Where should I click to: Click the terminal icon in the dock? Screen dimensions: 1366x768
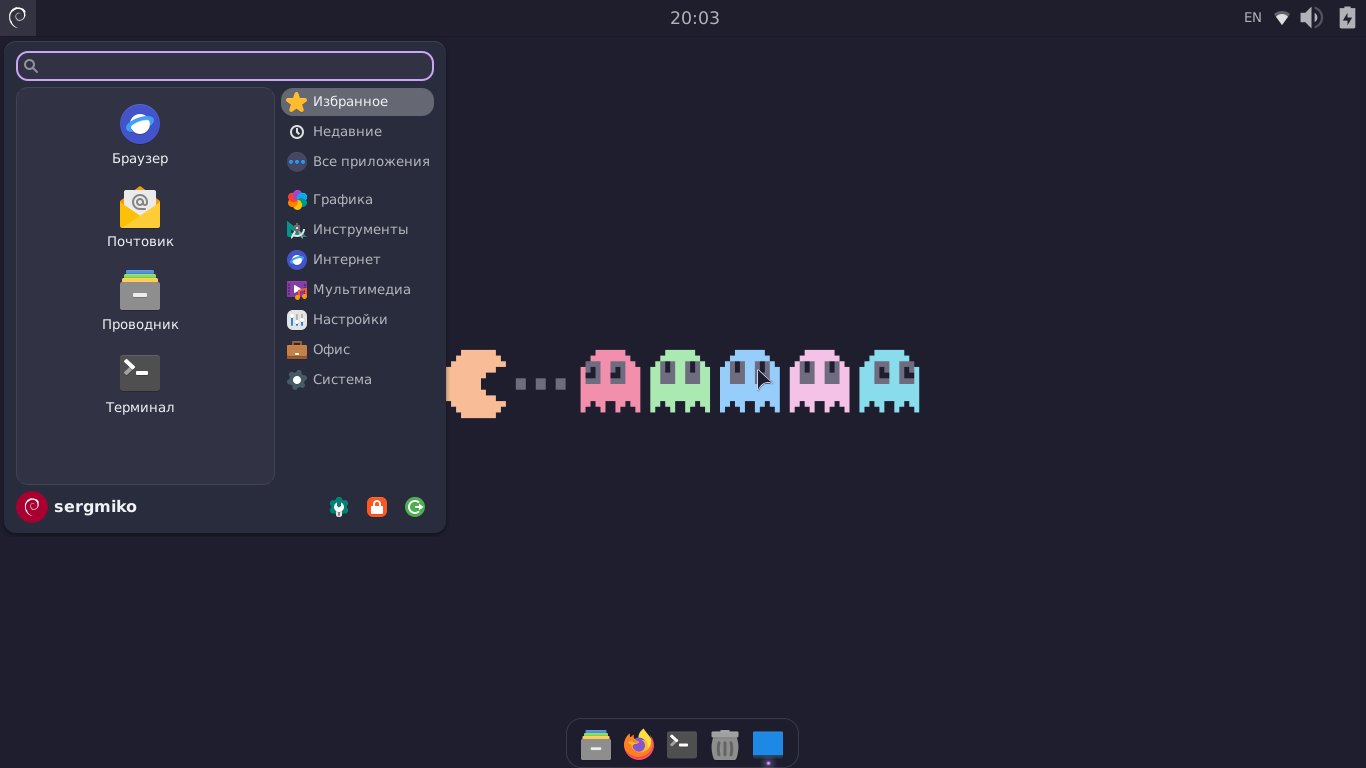click(682, 744)
